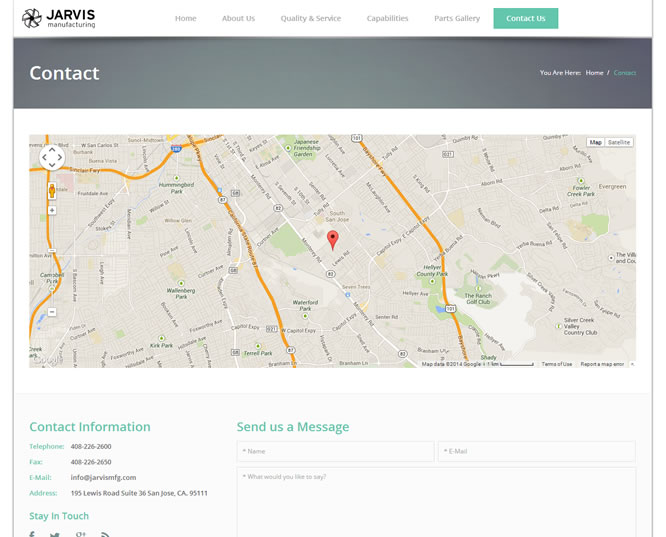The width and height of the screenshot is (666, 537).
Task: Open the Twitter social icon
Action: 55,534
